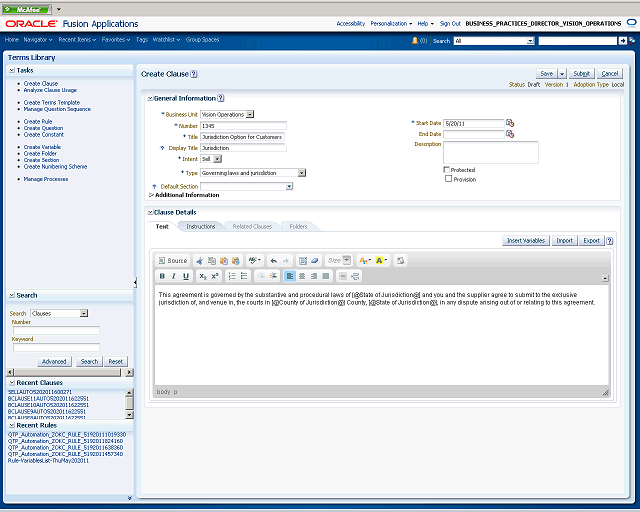Click in clause Title input field

pyautogui.click(x=242, y=137)
